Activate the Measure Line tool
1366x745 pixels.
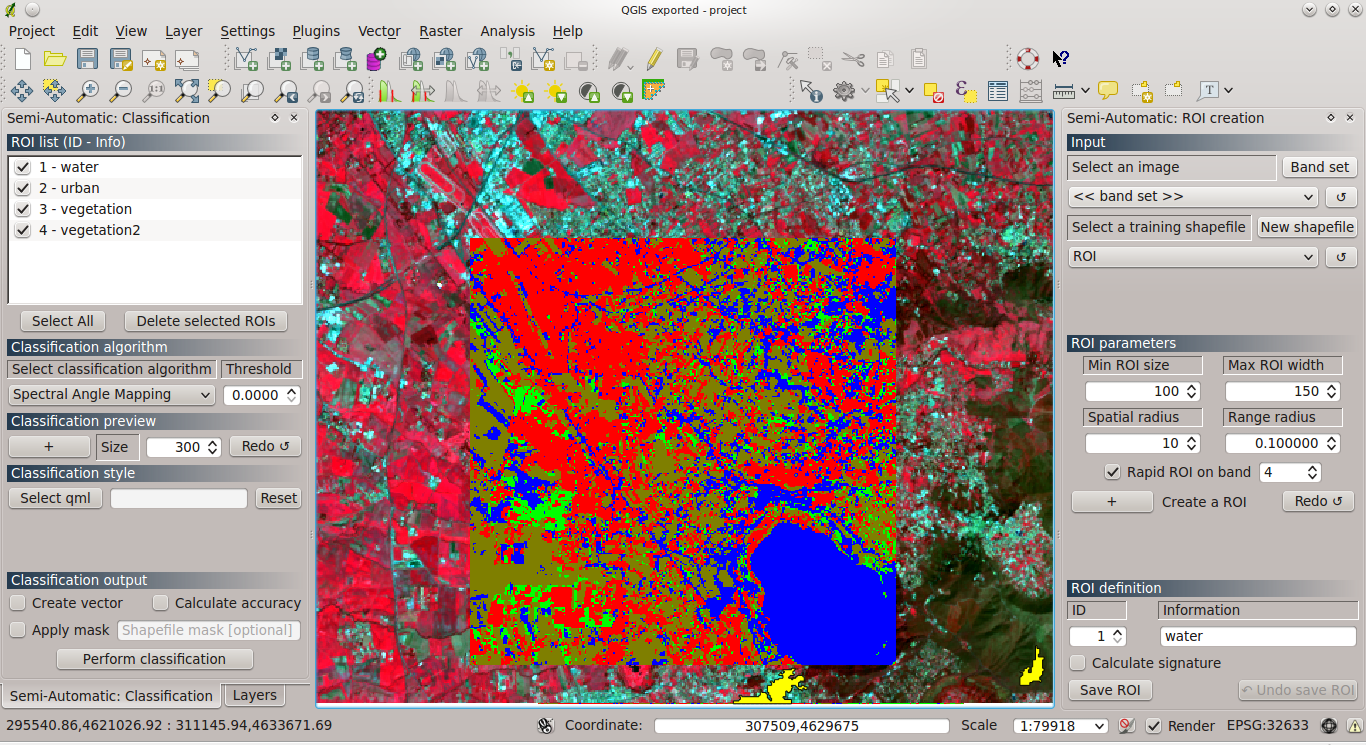[x=1063, y=90]
